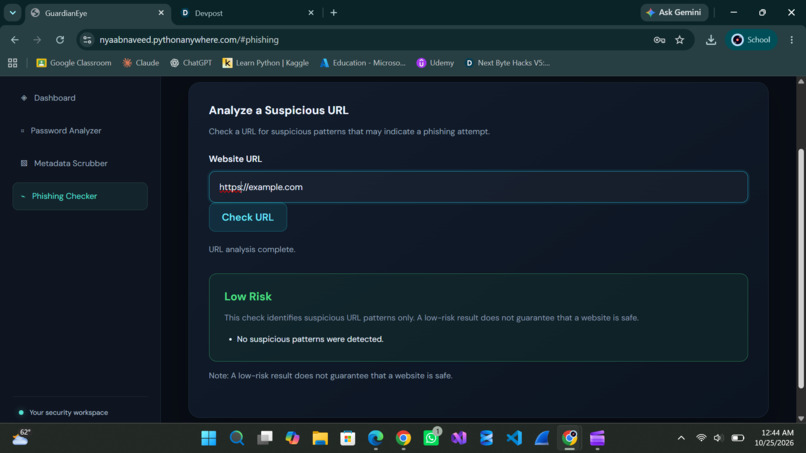Open the password manager key icon
Viewport: 806px width, 453px height.
pos(659,40)
